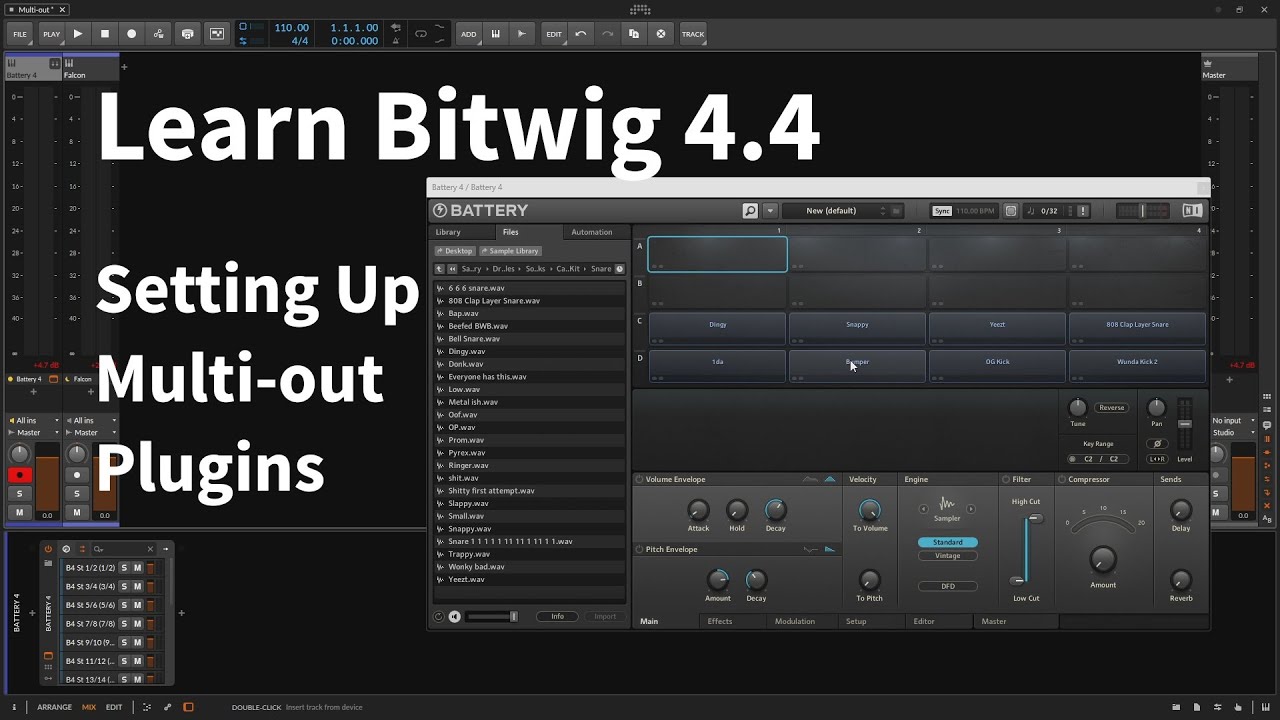Select the Vintage sampler engine mode
Viewport: 1280px width, 720px height.
(948, 556)
